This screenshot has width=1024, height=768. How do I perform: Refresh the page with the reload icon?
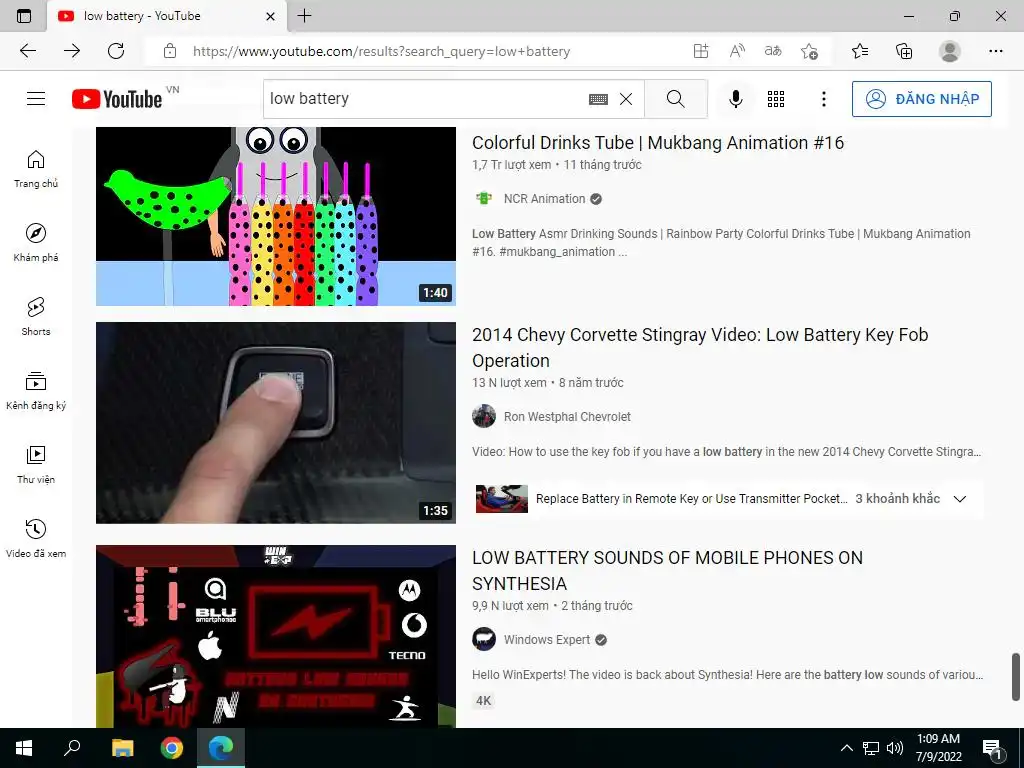coord(116,51)
